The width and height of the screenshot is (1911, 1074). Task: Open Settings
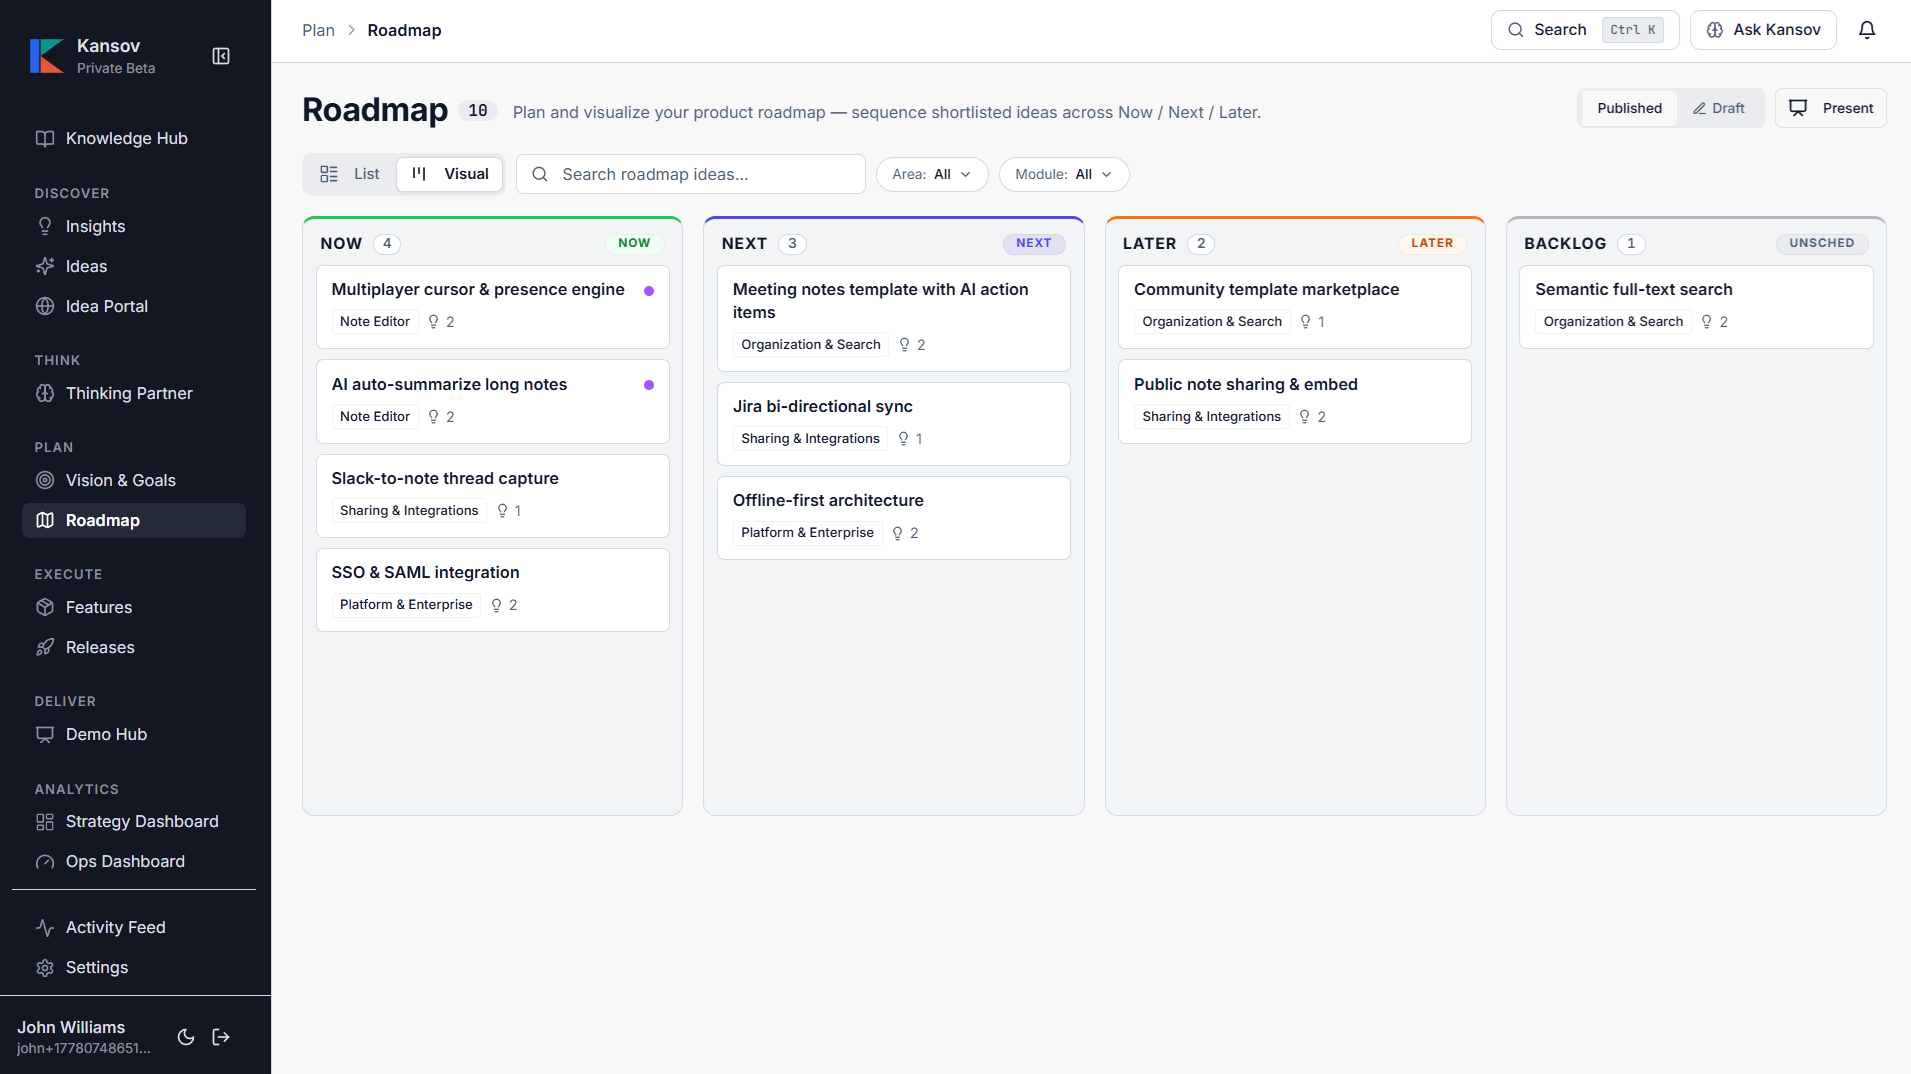[134, 967]
